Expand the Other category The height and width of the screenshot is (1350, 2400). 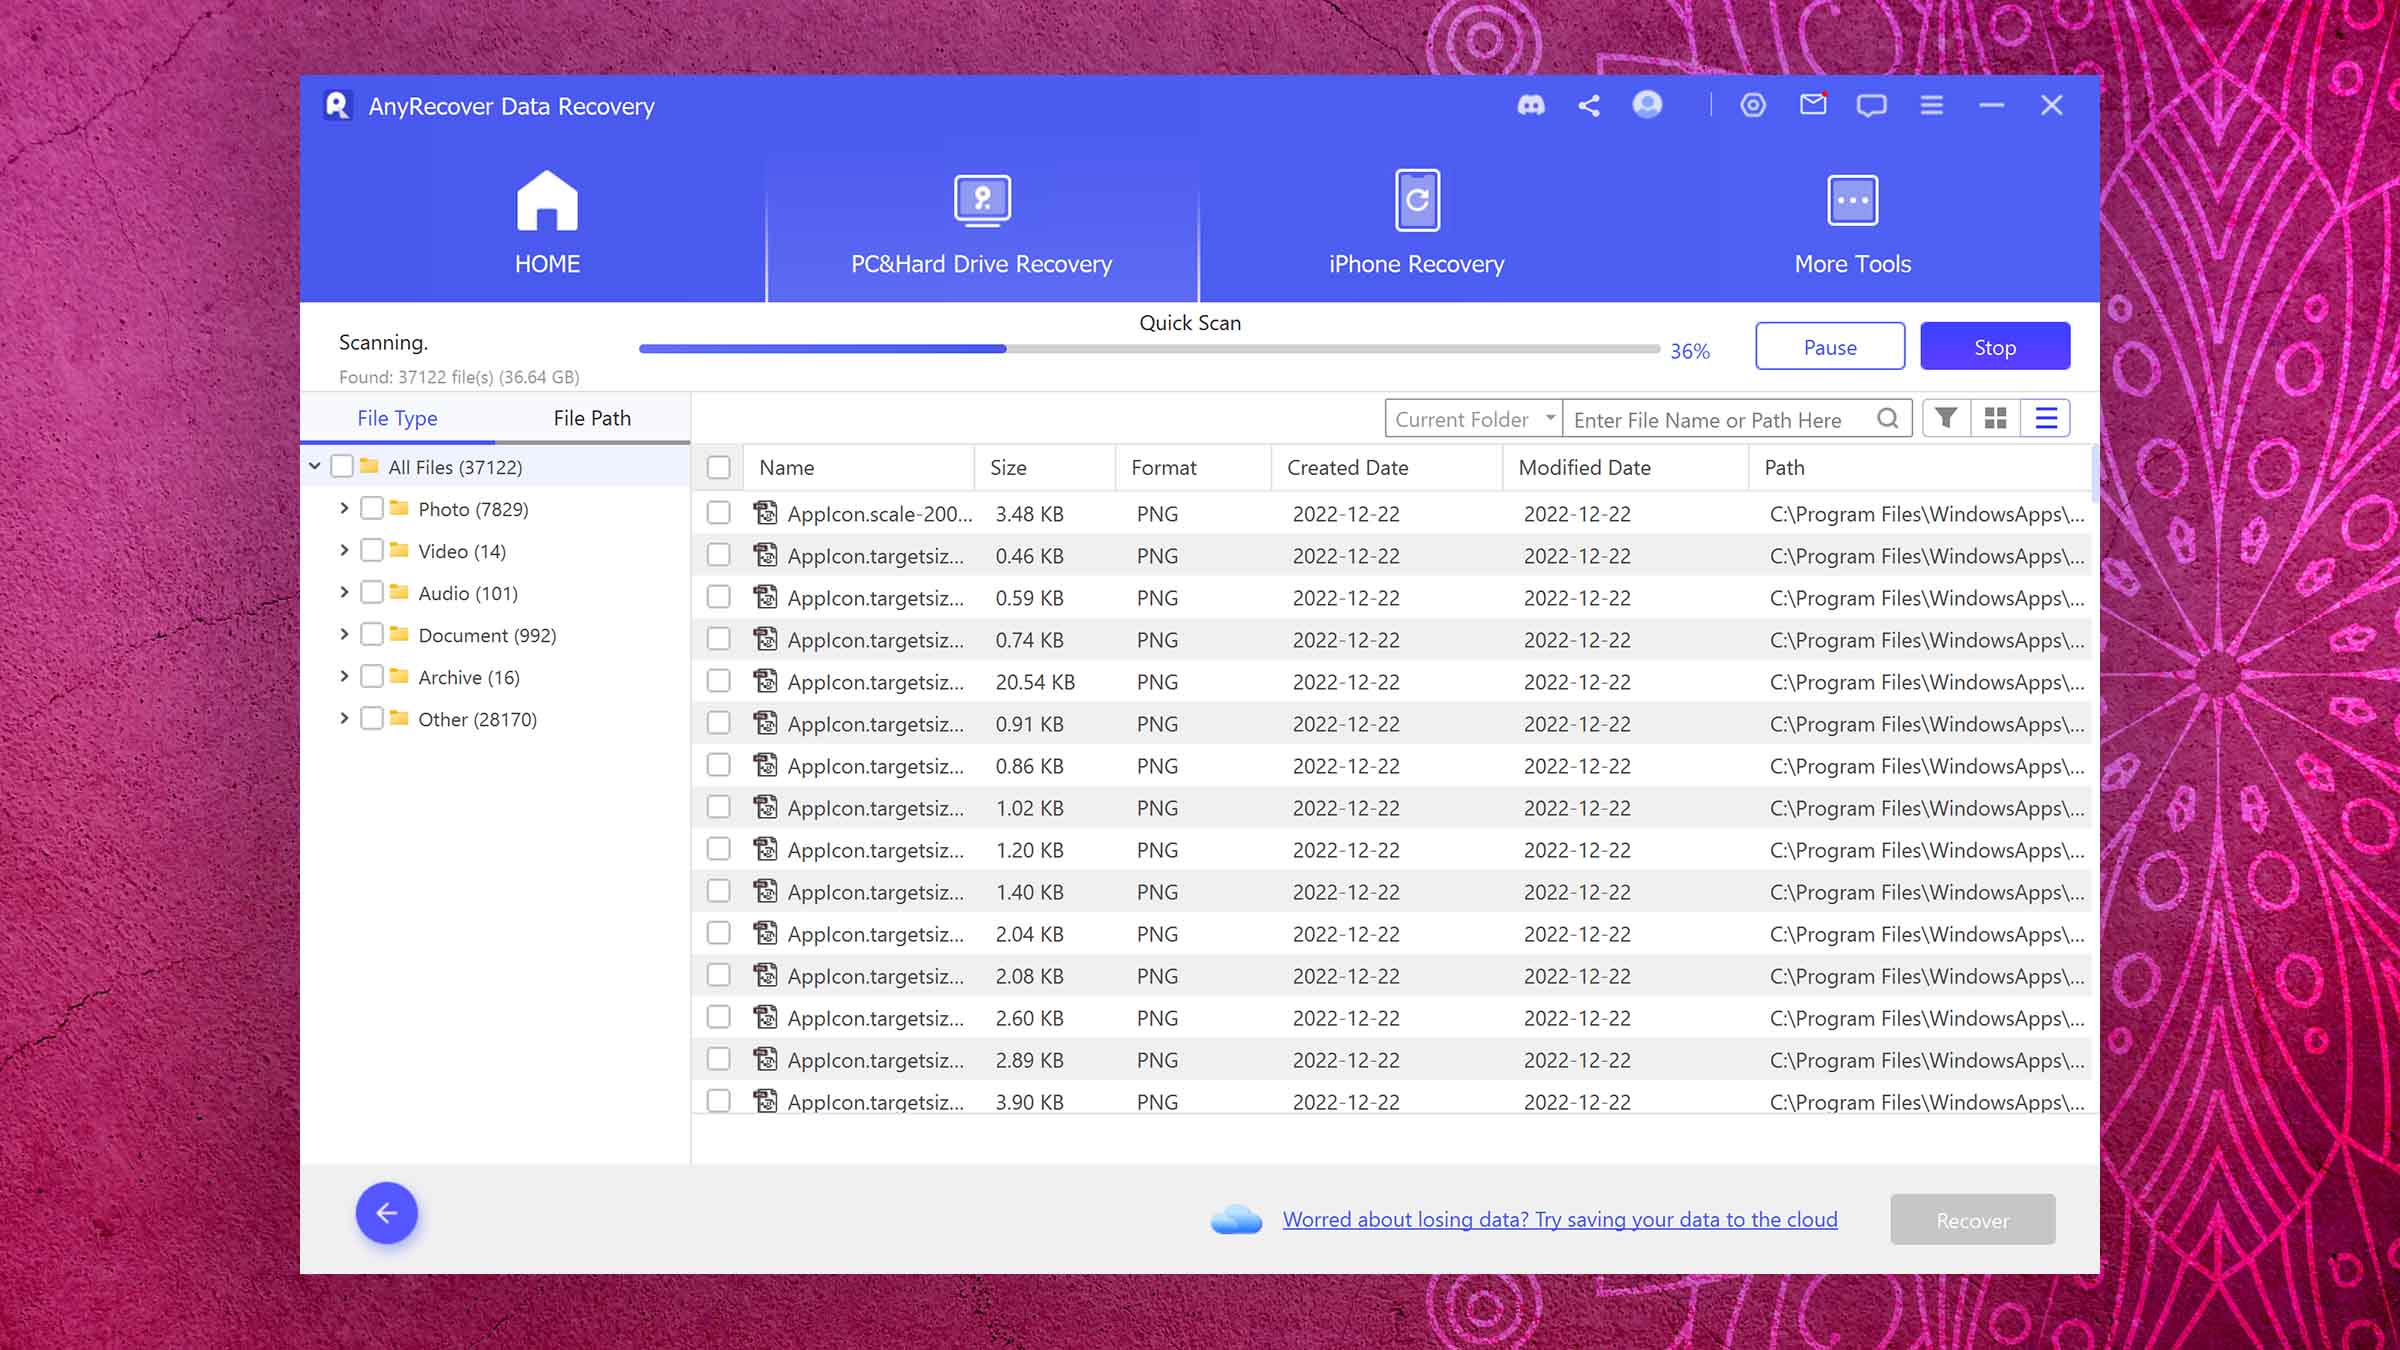(344, 718)
